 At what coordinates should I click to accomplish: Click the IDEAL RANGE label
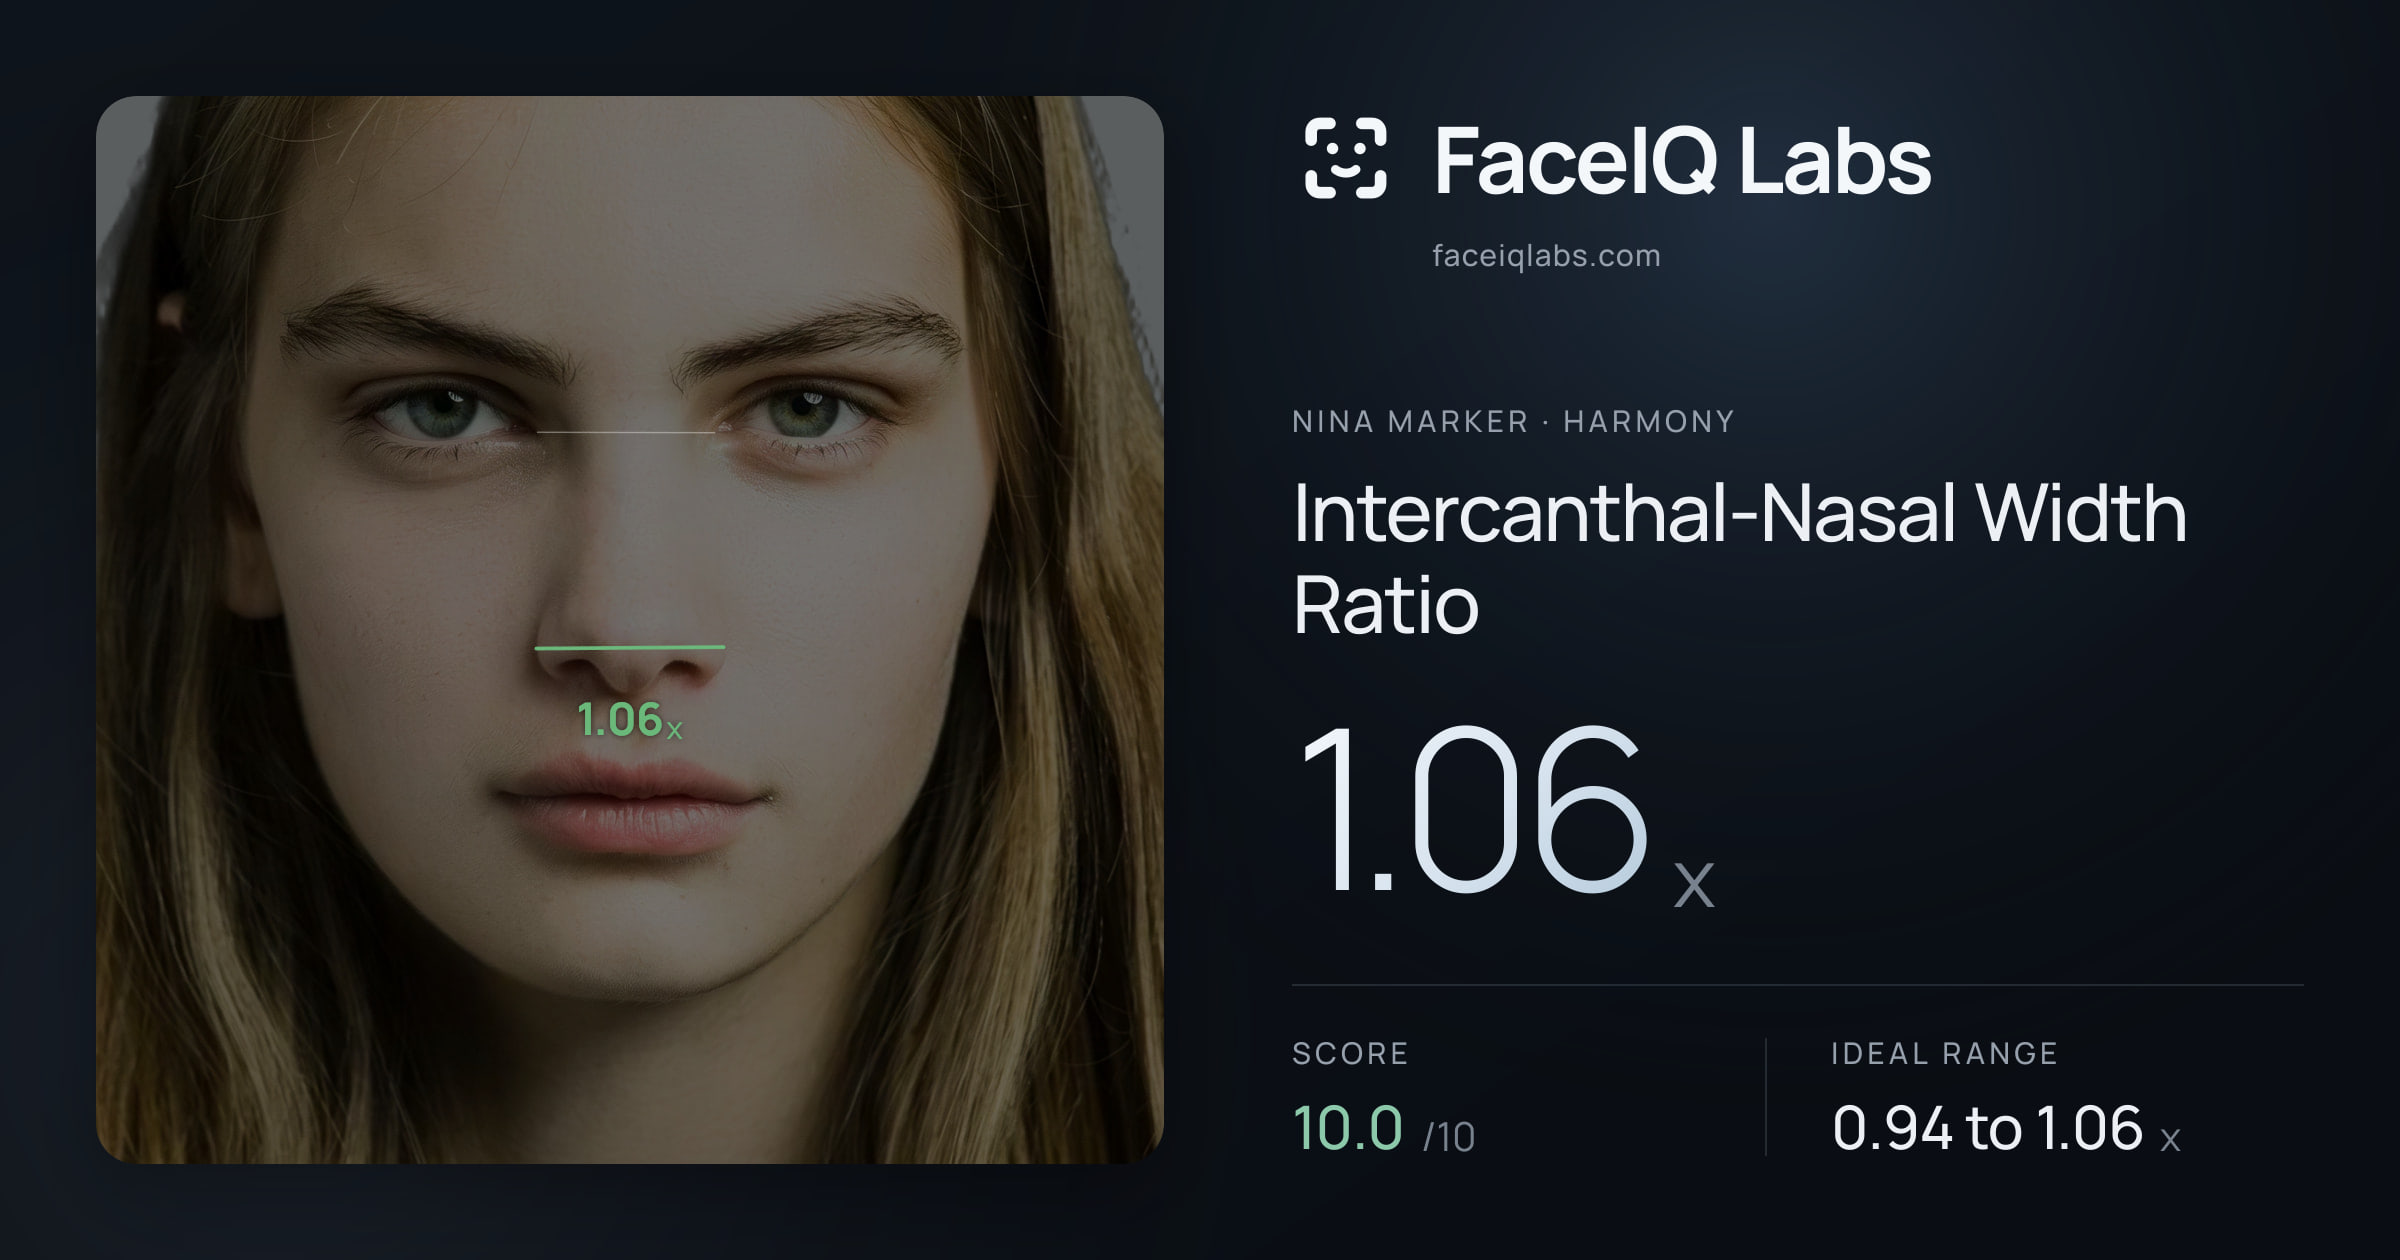tap(1944, 1053)
